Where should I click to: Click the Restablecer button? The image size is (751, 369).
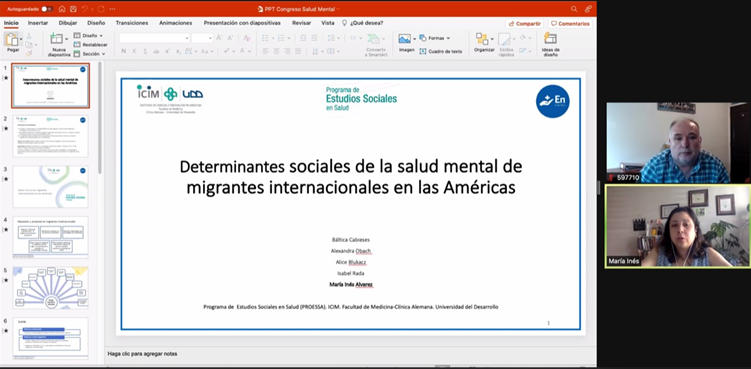click(91, 45)
